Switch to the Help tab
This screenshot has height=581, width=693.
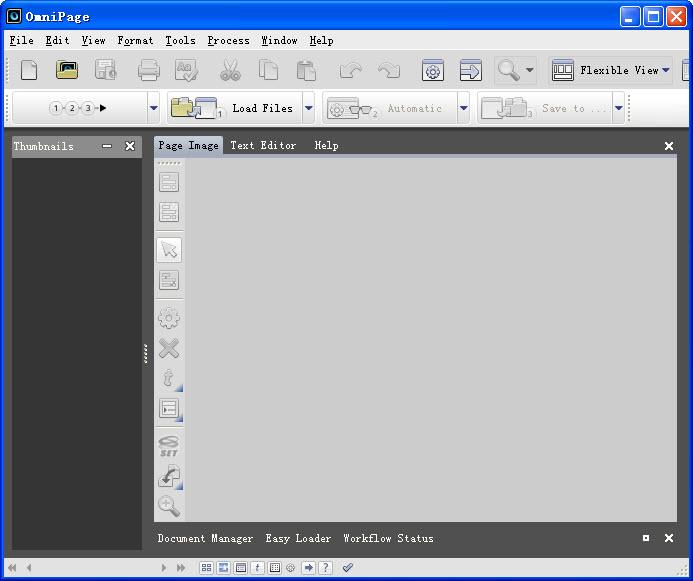click(x=327, y=145)
